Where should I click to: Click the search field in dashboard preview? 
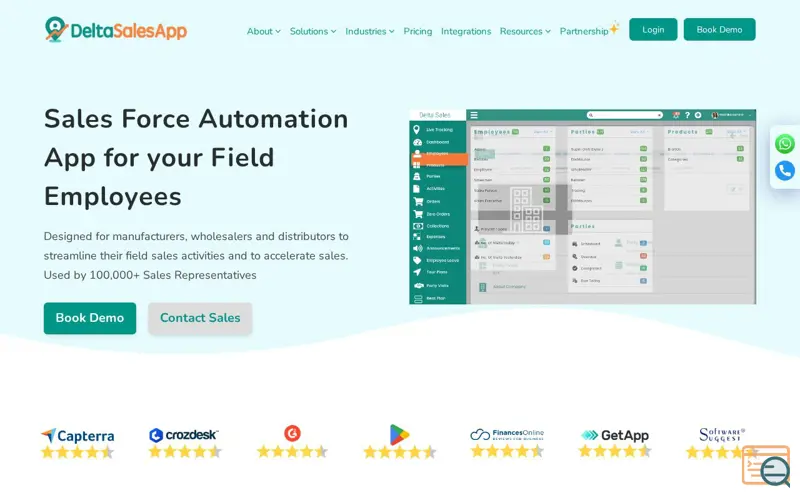(624, 115)
